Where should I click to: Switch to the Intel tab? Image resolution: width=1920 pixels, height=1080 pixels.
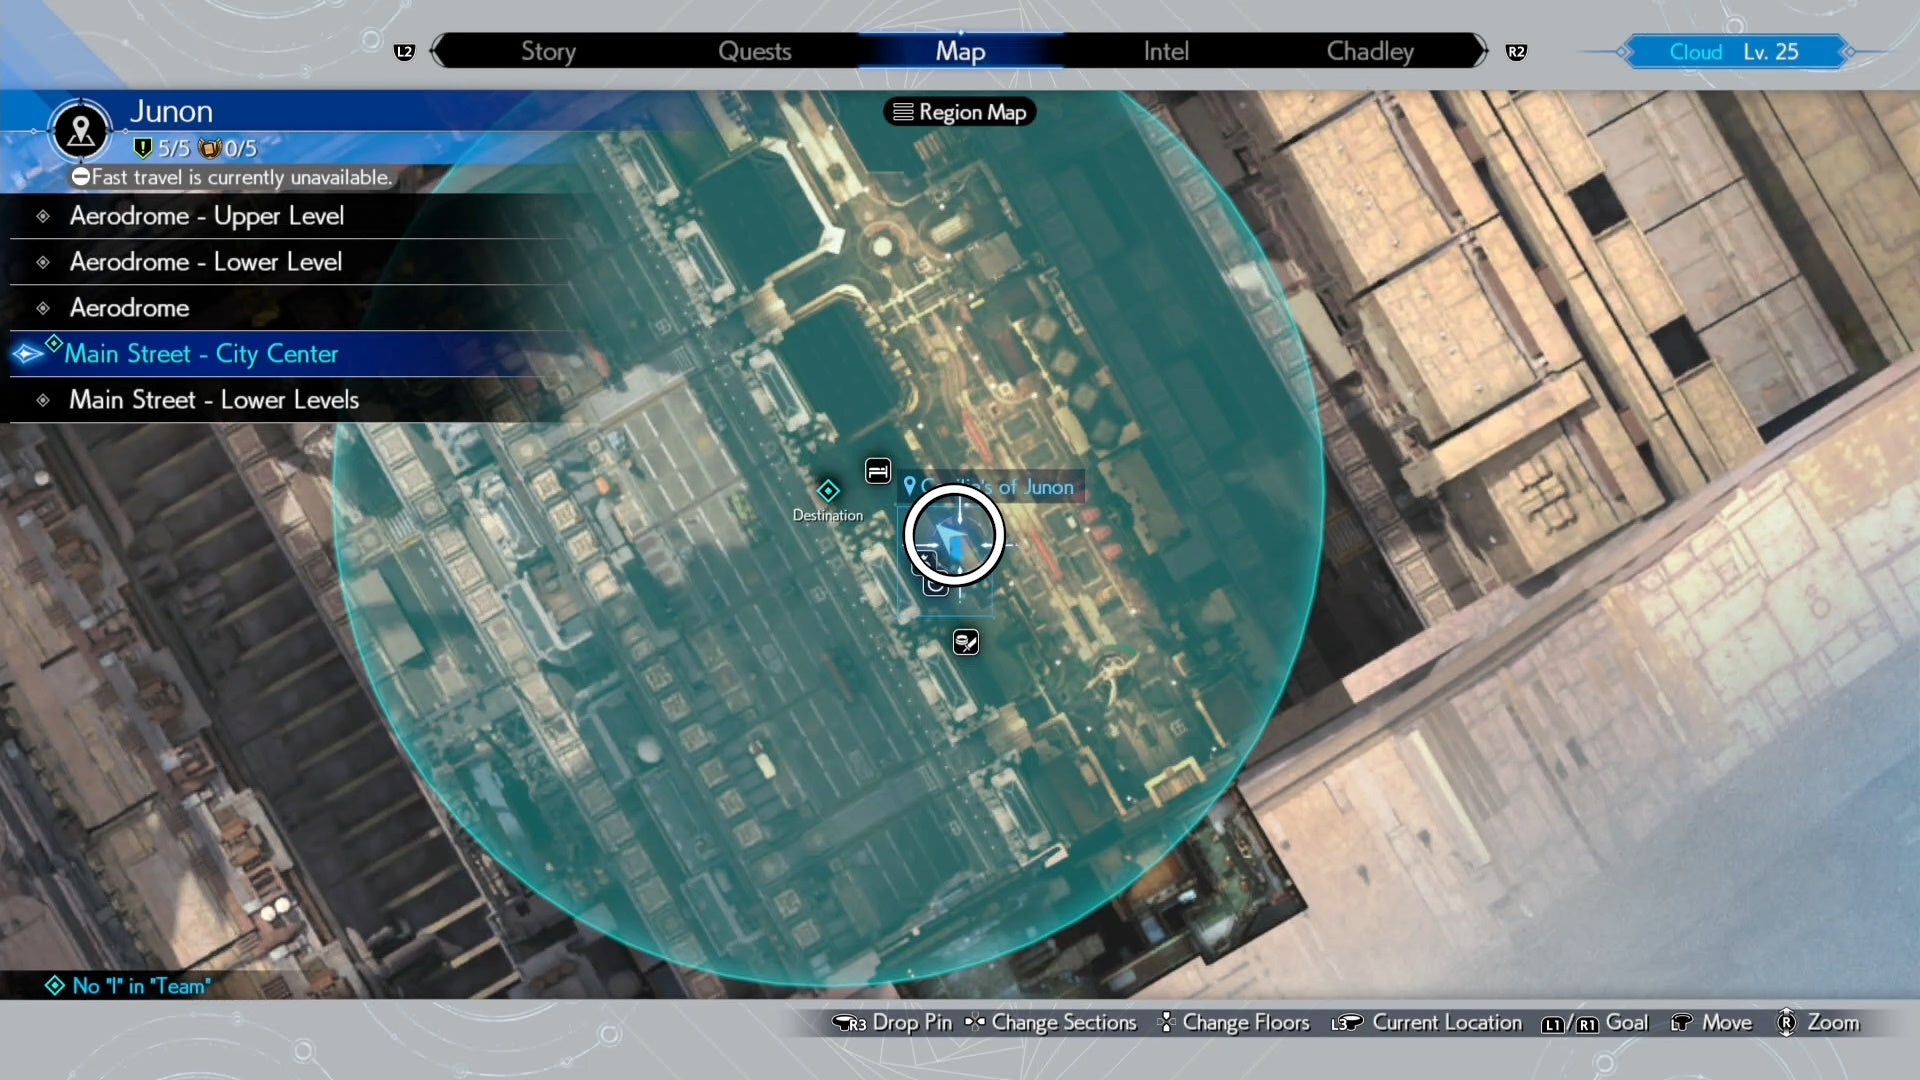(1165, 51)
